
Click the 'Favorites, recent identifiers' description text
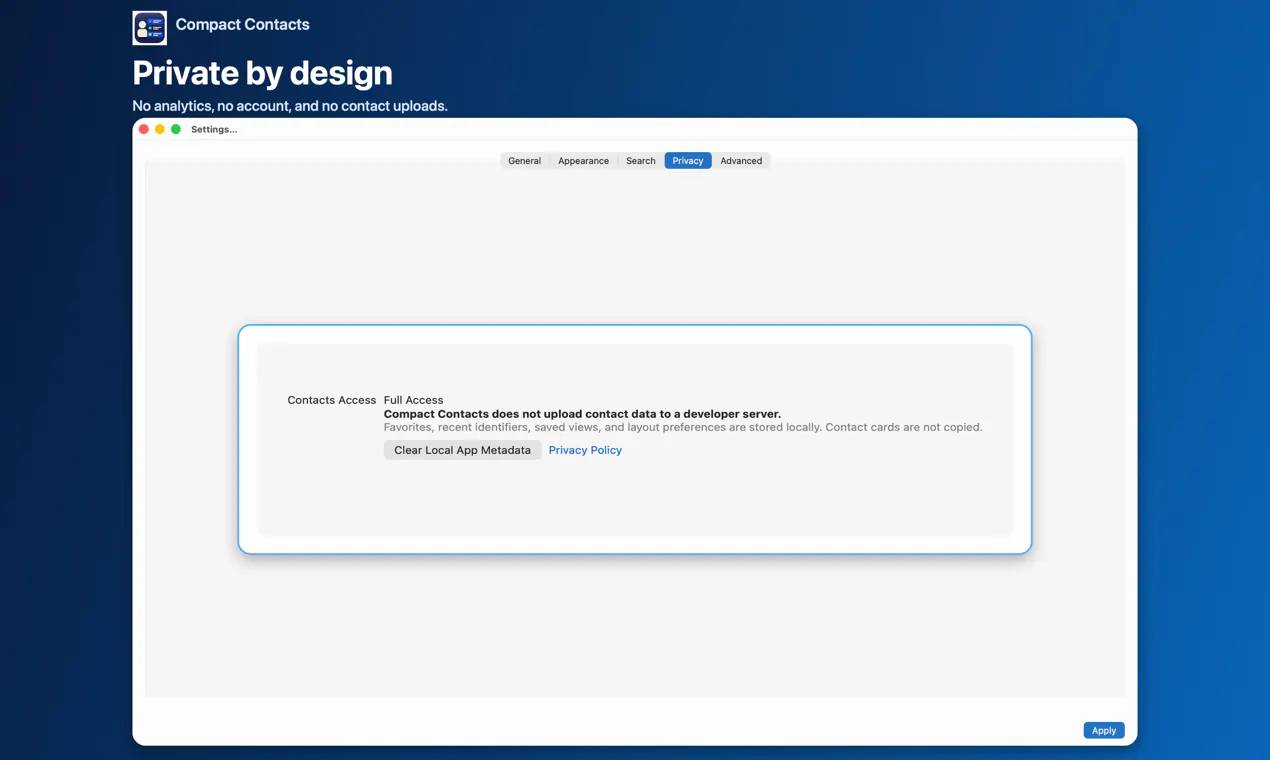[x=683, y=427]
